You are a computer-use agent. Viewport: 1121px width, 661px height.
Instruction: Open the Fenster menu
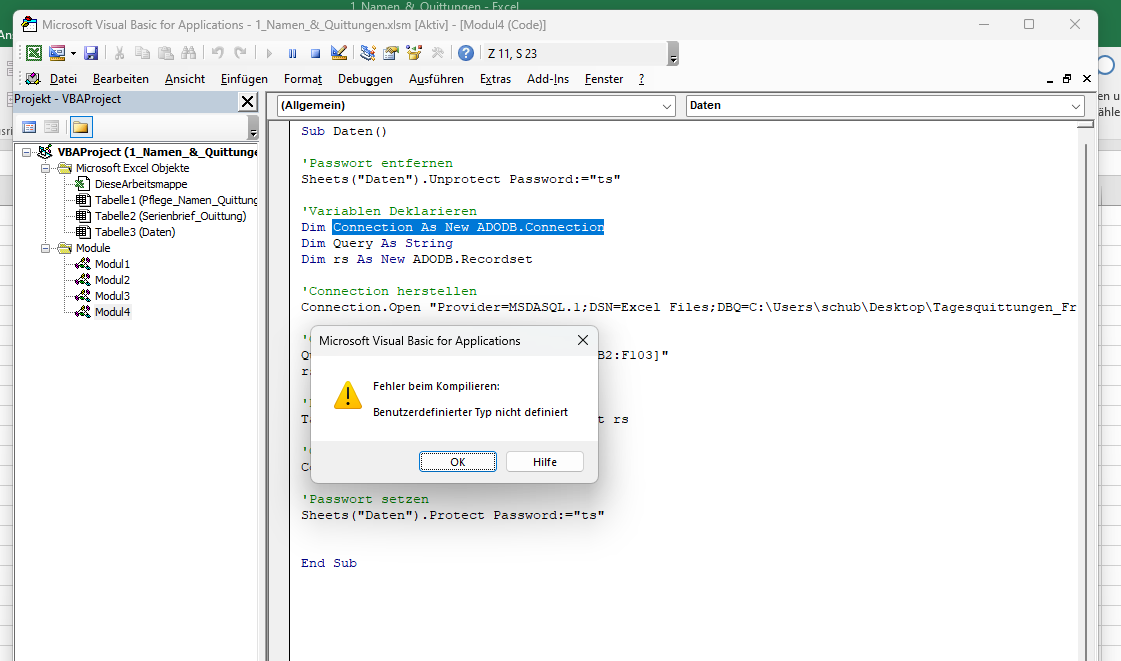603,79
